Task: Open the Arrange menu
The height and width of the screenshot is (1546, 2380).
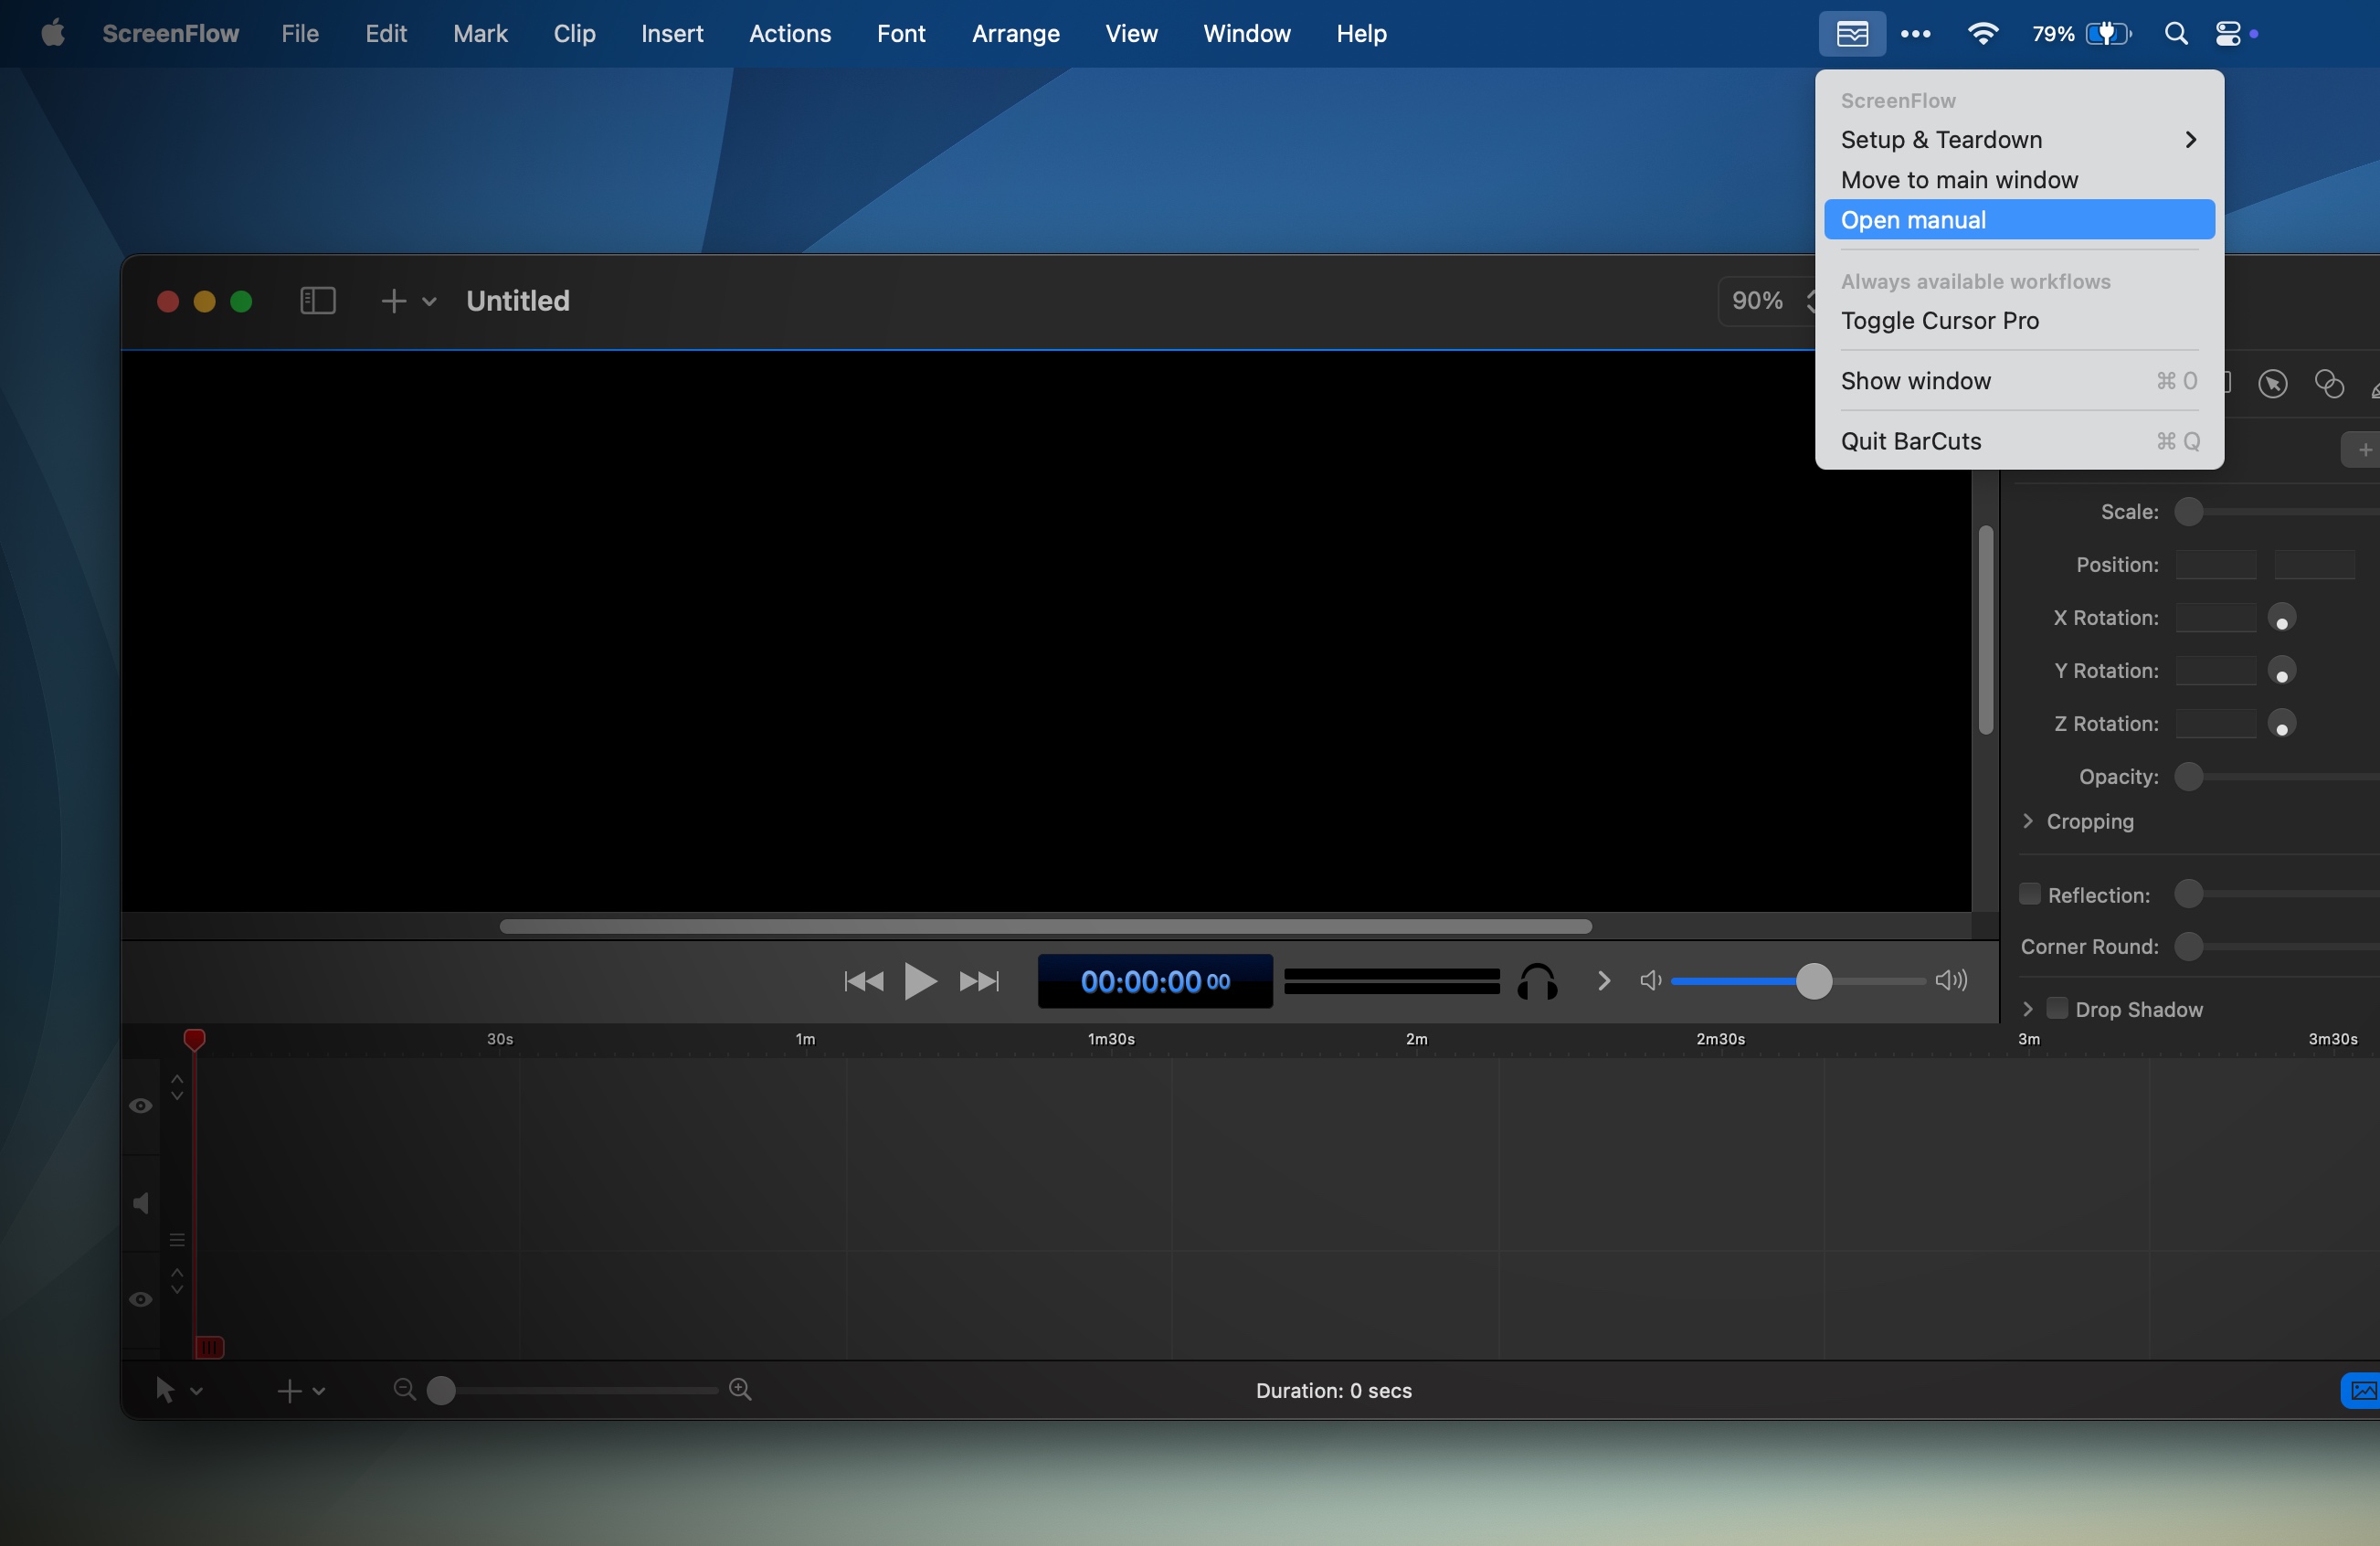Action: click(1015, 34)
